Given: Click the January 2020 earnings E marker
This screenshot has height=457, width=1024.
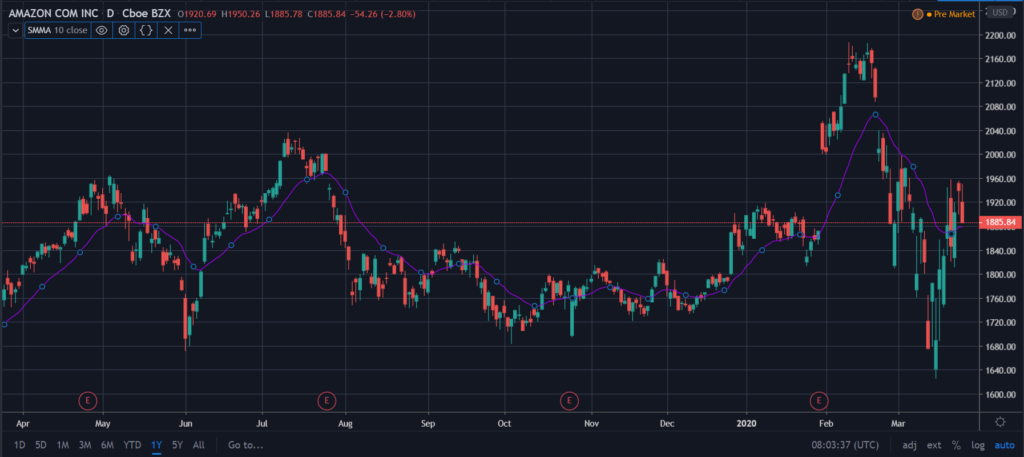Looking at the screenshot, I should [x=818, y=400].
